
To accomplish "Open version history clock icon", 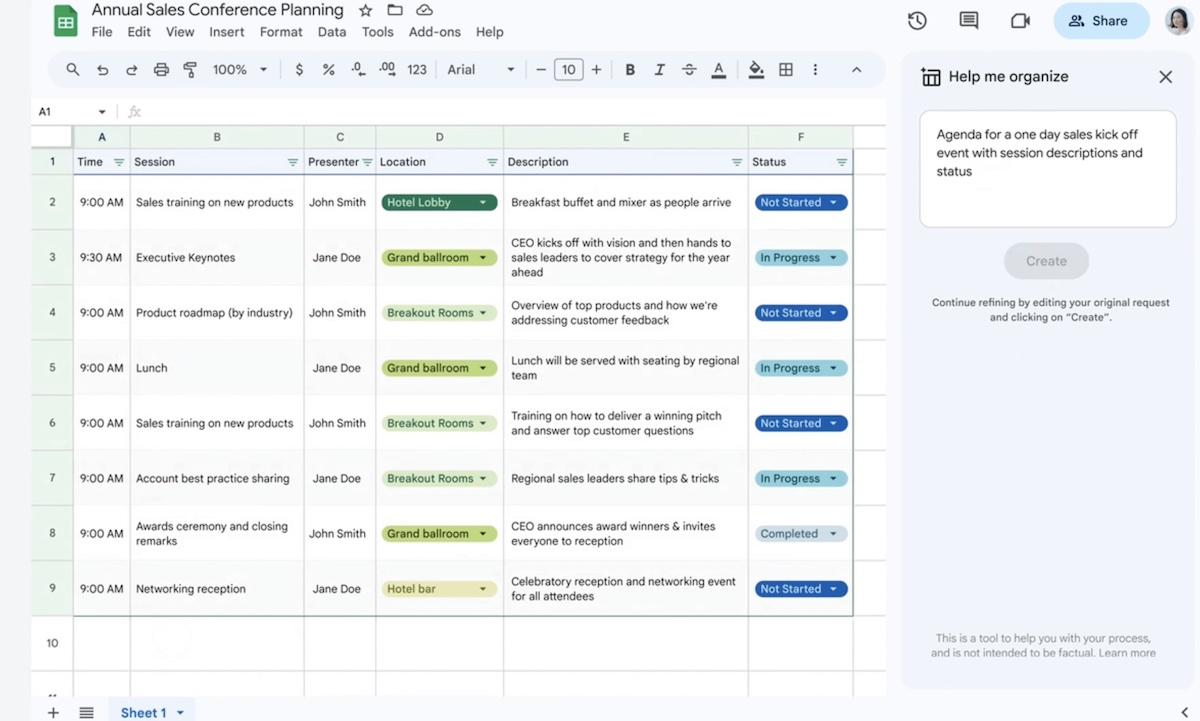I will pos(916,21).
